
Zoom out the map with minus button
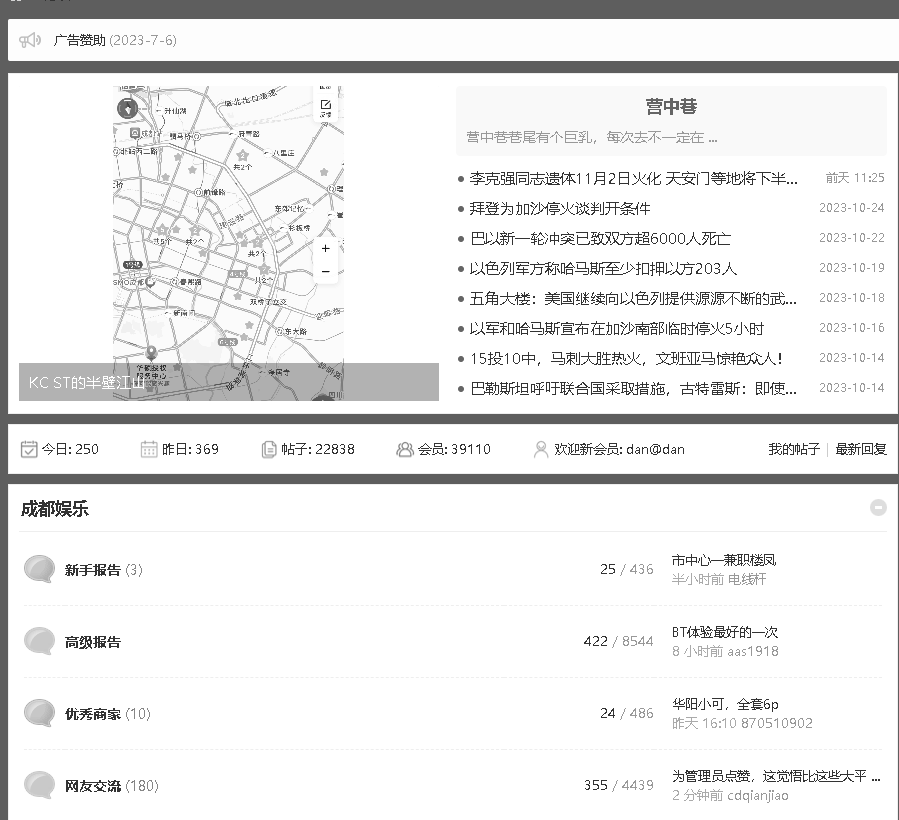(325, 271)
